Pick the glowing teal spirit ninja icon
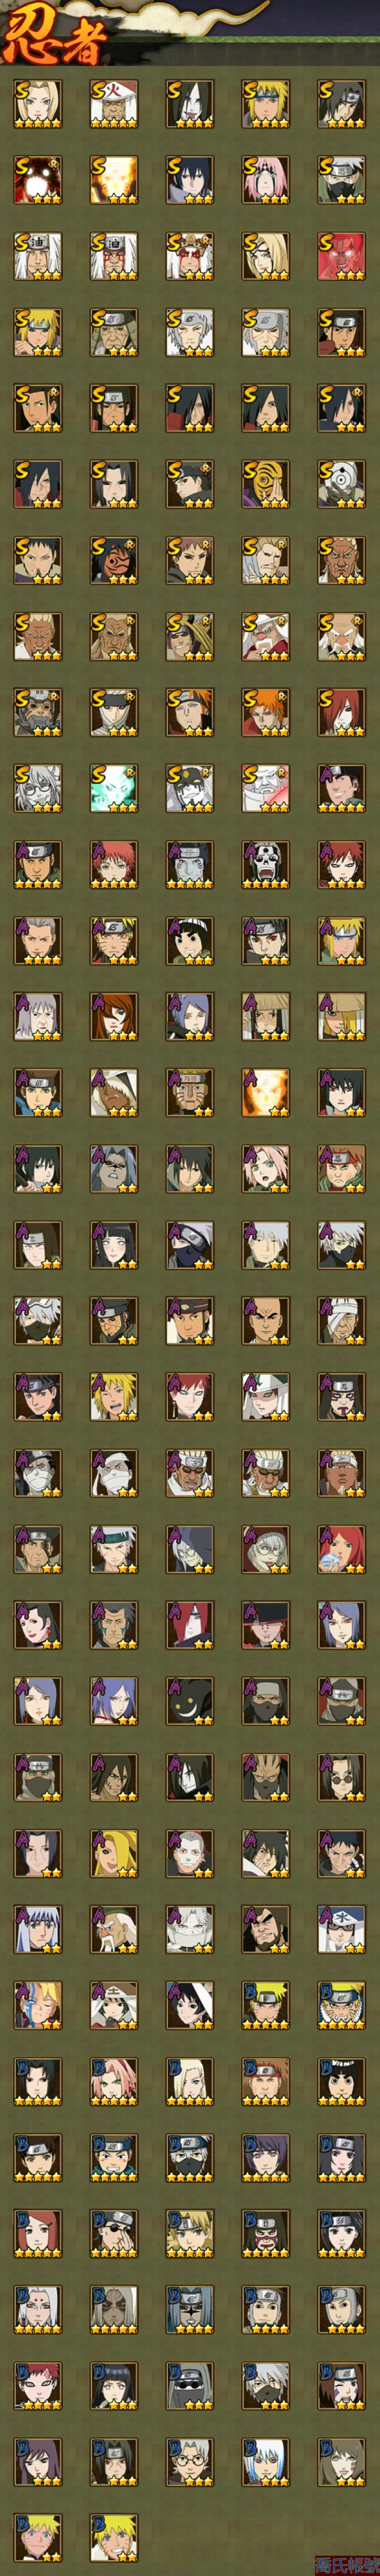Image resolution: width=380 pixels, height=2576 pixels. click(113, 788)
